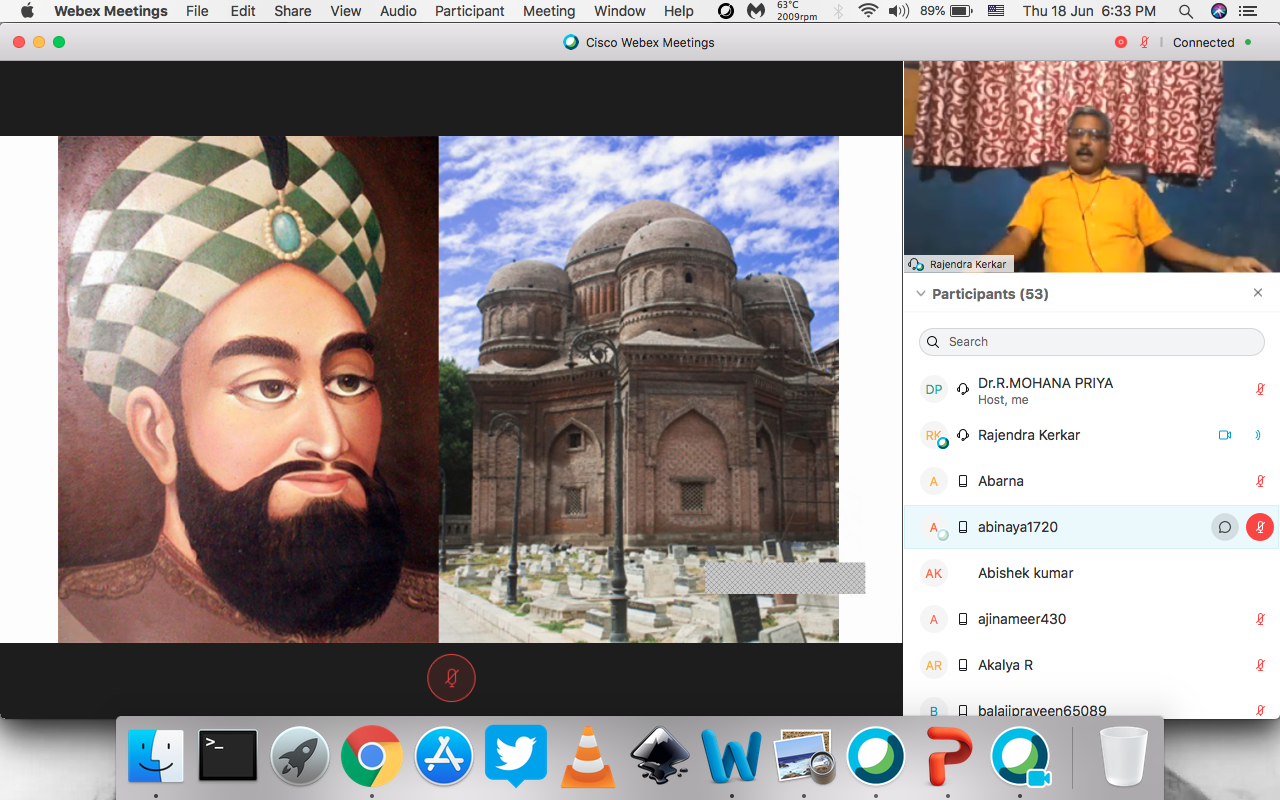Screen dimensions: 1280x800
Task: Click the headset icon beside Rajendra Kerkar
Action: 963,435
